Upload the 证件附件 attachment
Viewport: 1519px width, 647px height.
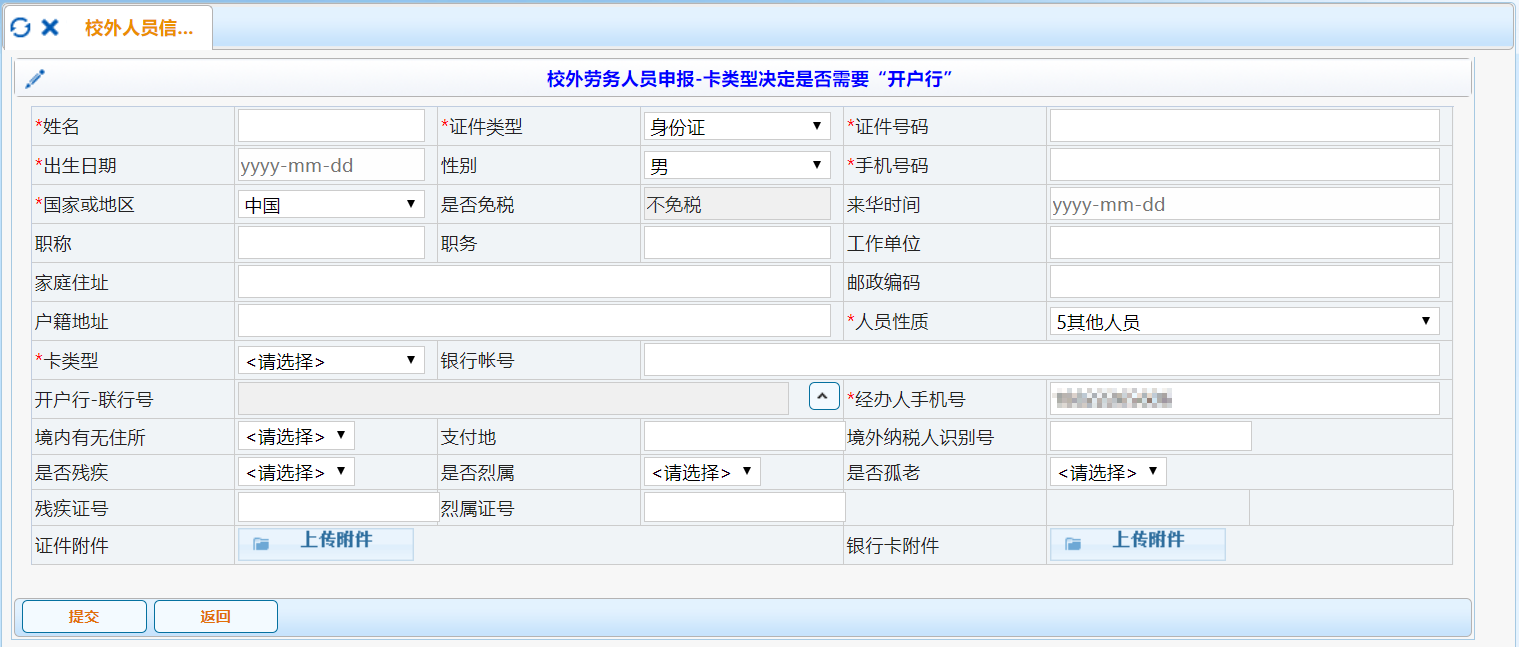tap(325, 543)
